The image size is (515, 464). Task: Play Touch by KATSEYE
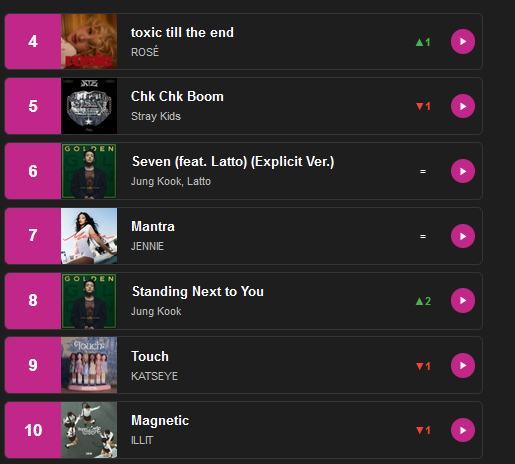(463, 366)
